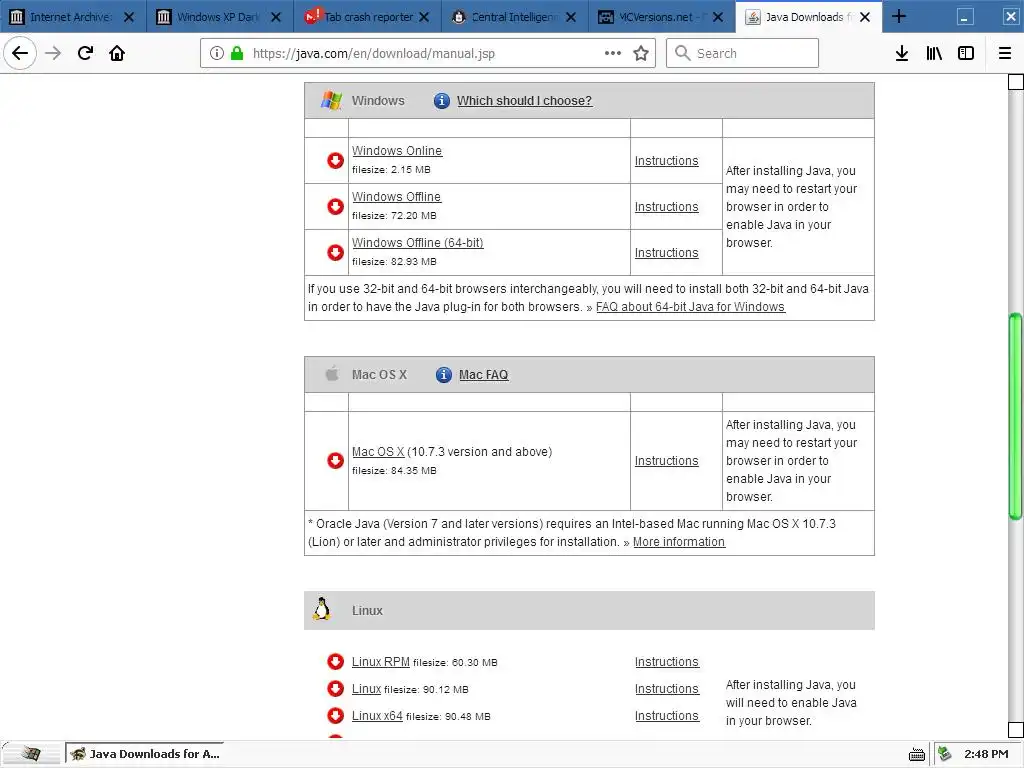The image size is (1024, 768).
Task: Click red download icon for Linux x64
Action: pyautogui.click(x=336, y=715)
